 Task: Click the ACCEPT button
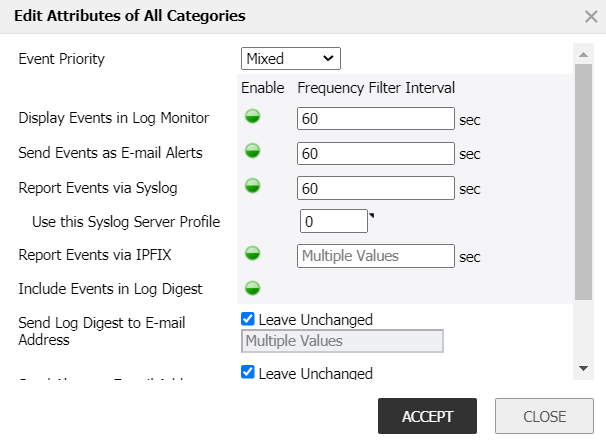coord(427,416)
